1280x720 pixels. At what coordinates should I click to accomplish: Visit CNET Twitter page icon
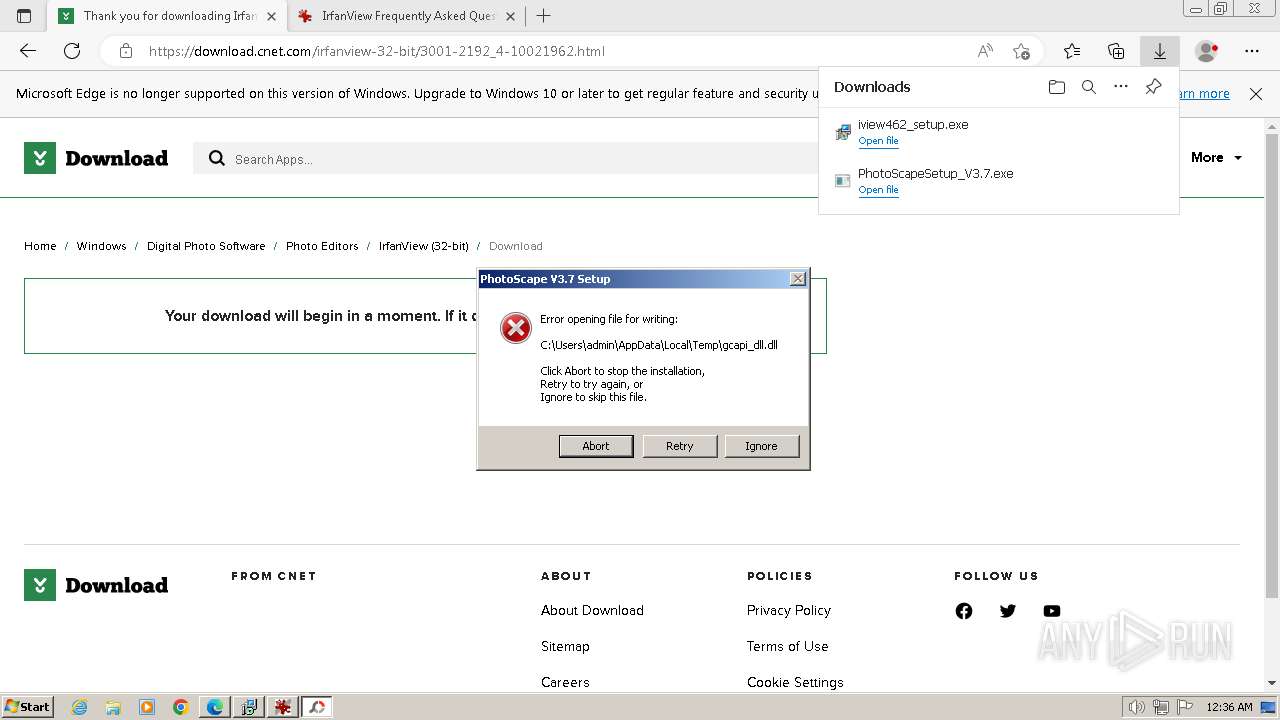pos(1008,611)
